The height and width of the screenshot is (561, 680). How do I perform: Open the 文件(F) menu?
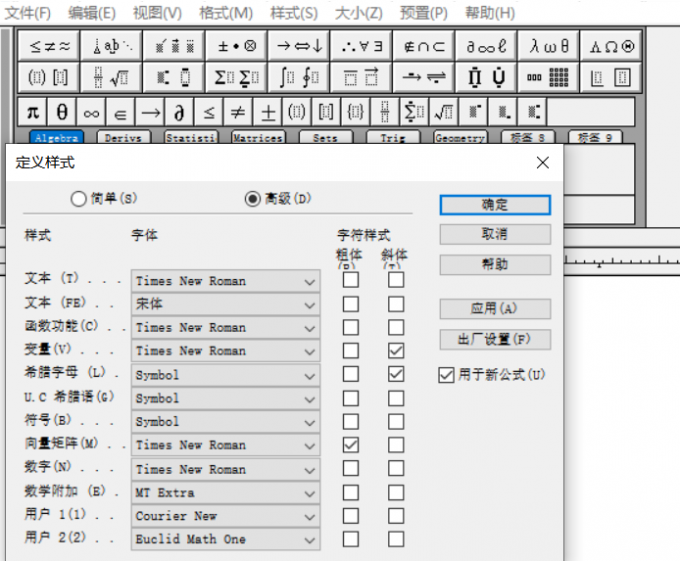[x=27, y=13]
